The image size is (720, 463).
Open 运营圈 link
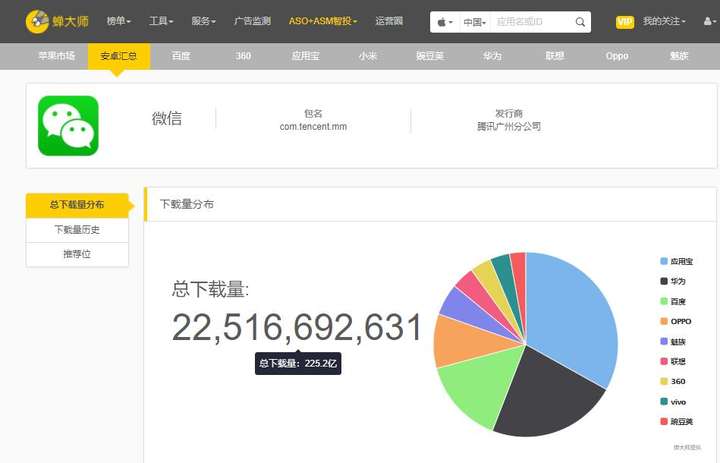tap(389, 21)
